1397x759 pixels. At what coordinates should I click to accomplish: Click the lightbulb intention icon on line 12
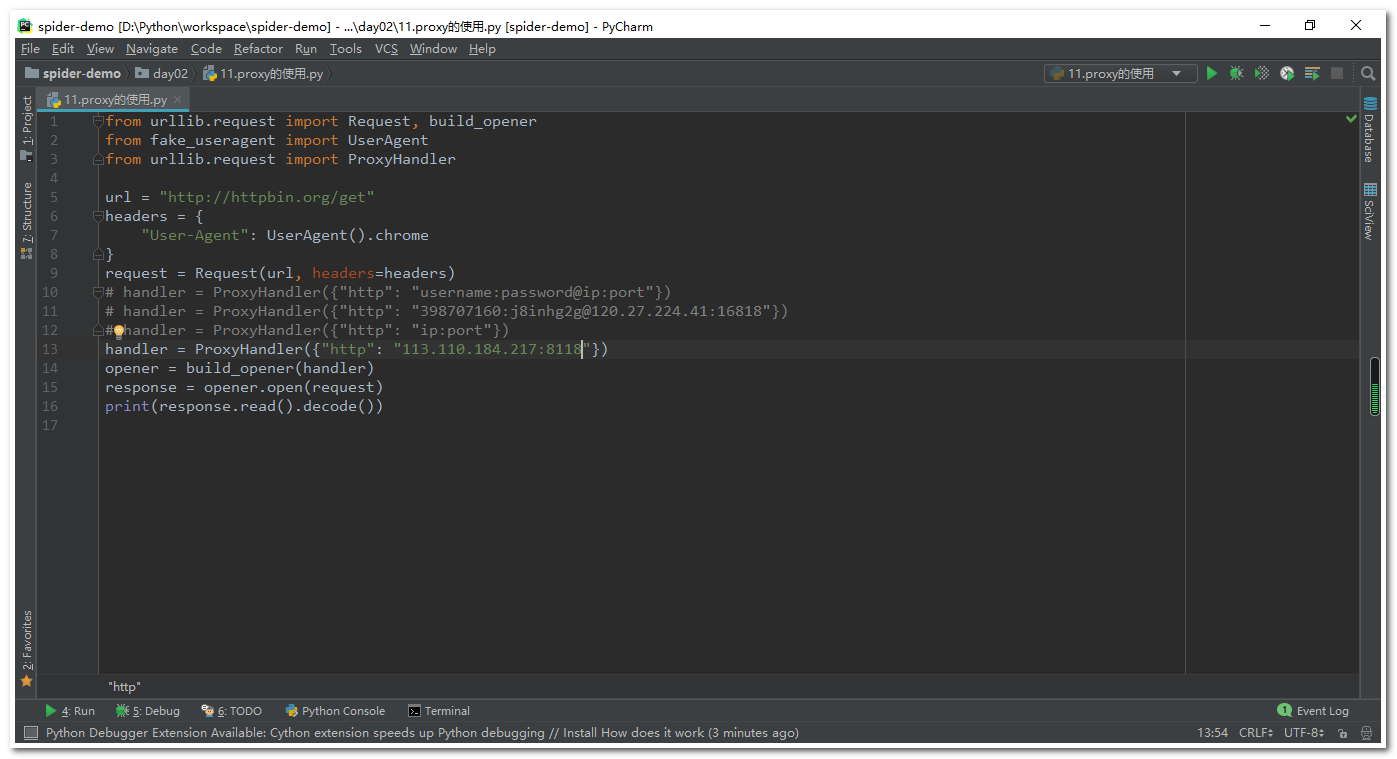[x=118, y=330]
